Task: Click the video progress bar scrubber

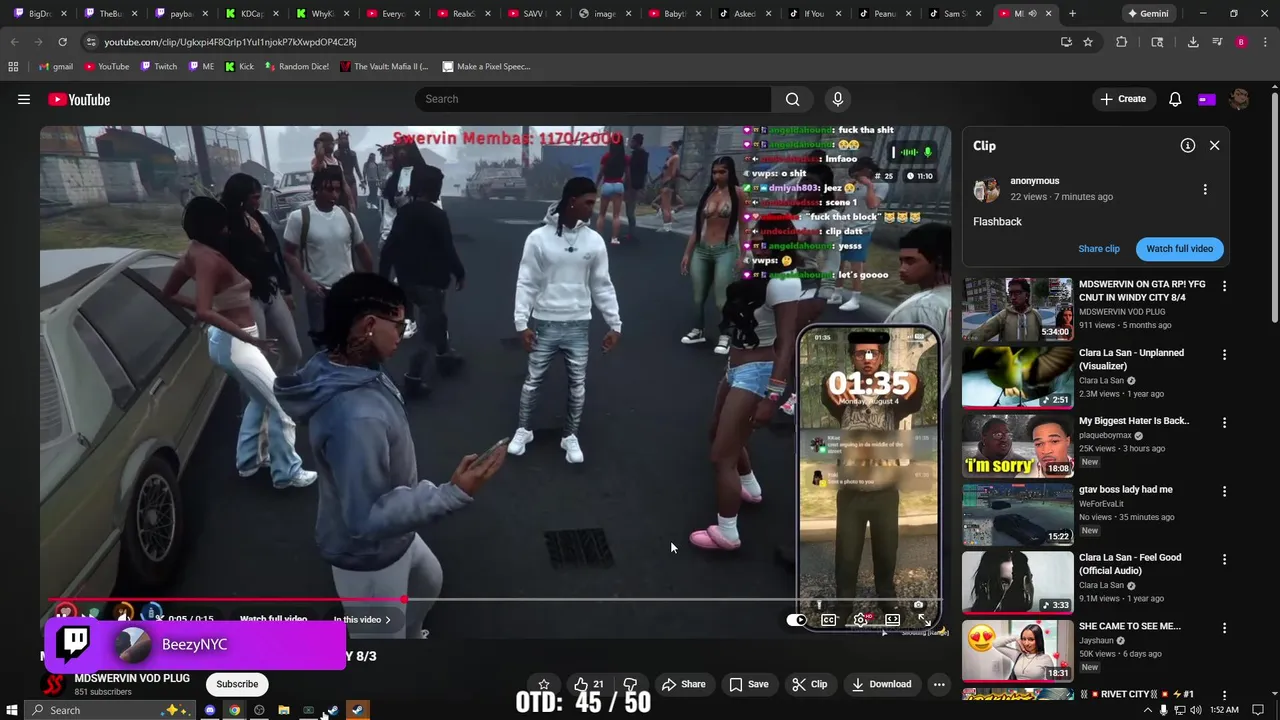Action: click(x=403, y=600)
